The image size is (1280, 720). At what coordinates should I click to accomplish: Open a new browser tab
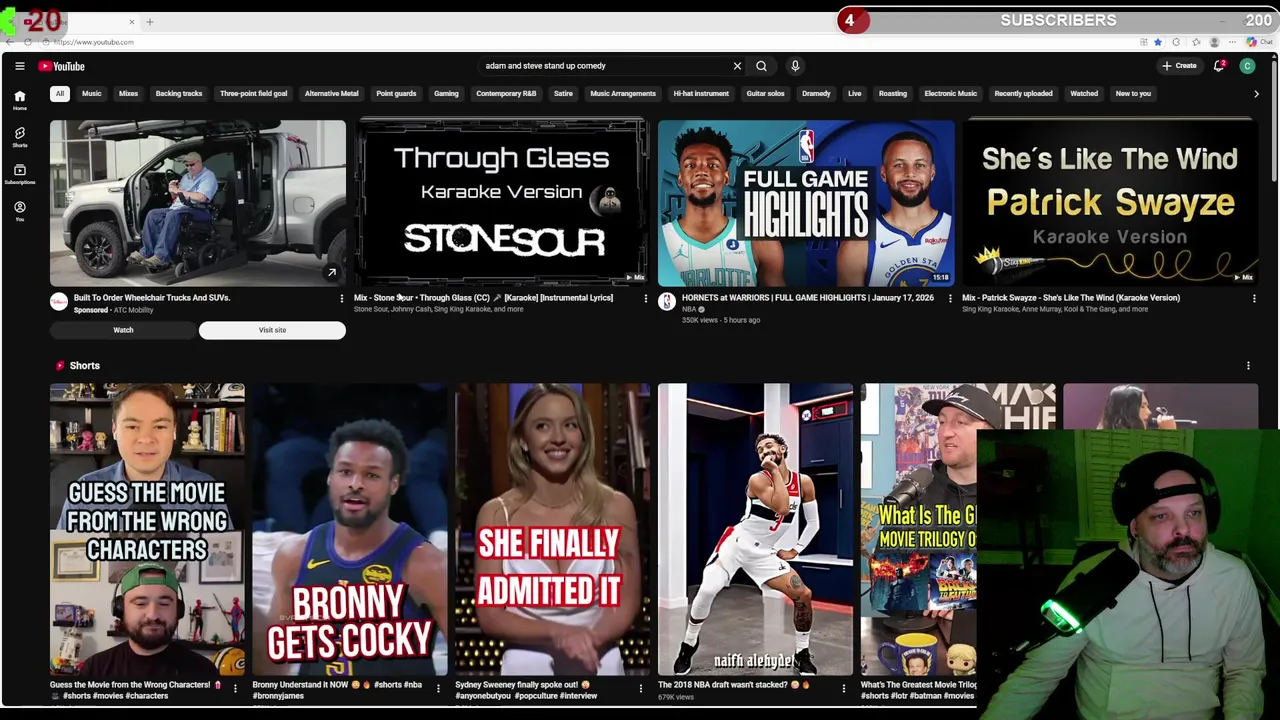click(x=150, y=21)
